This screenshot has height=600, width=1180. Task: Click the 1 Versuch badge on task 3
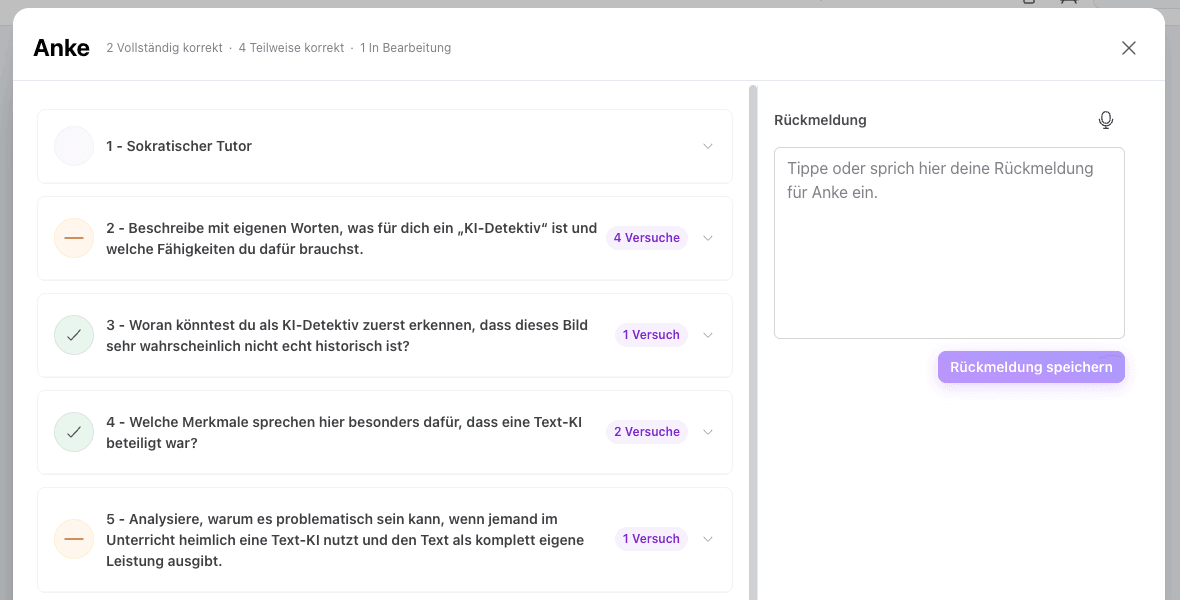click(x=651, y=335)
